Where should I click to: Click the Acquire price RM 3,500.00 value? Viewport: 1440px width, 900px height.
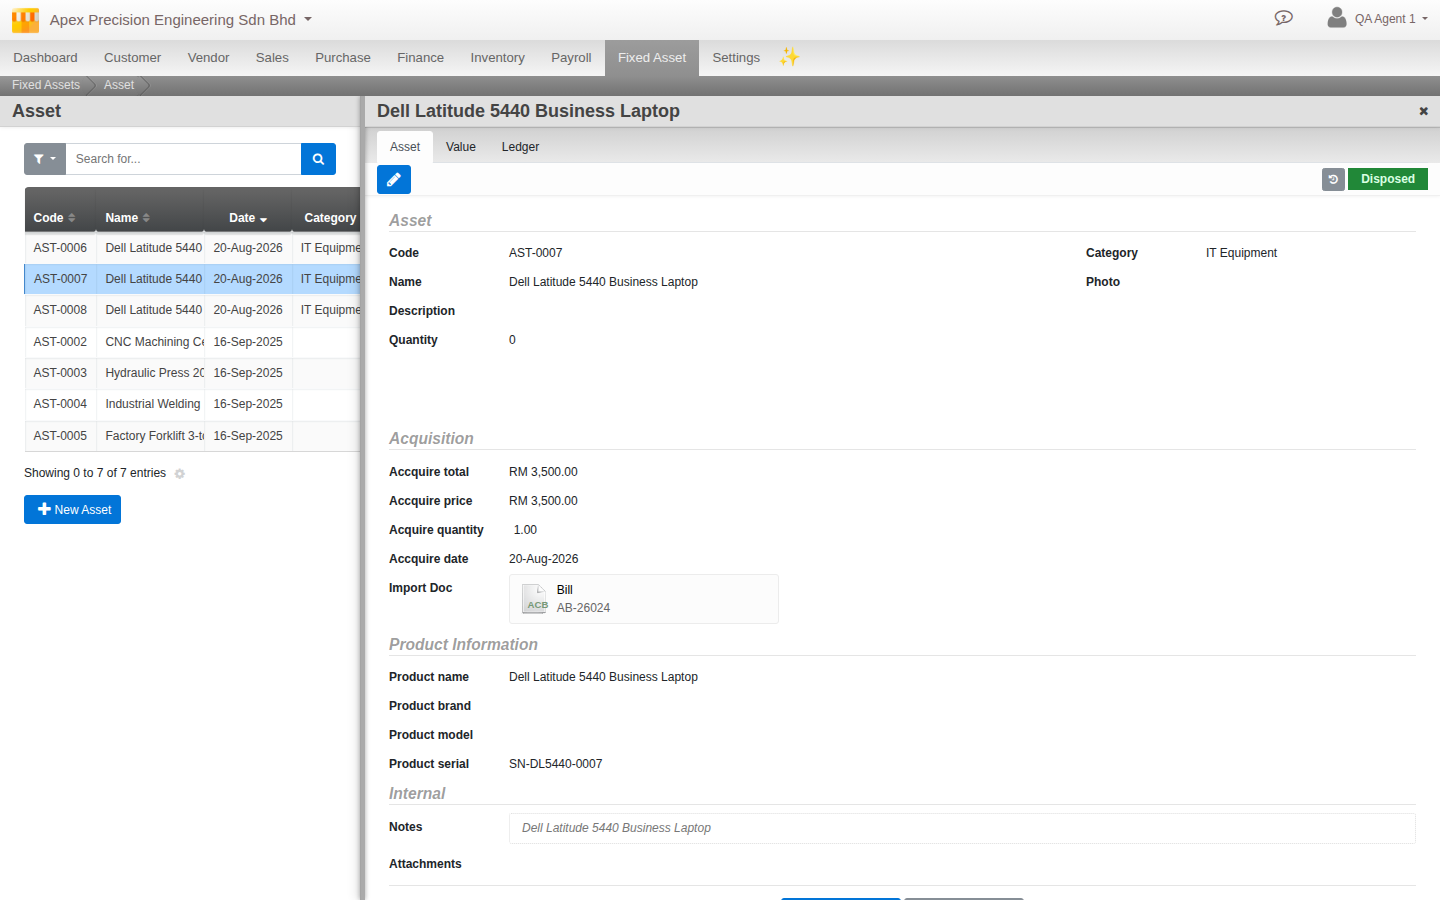543,501
